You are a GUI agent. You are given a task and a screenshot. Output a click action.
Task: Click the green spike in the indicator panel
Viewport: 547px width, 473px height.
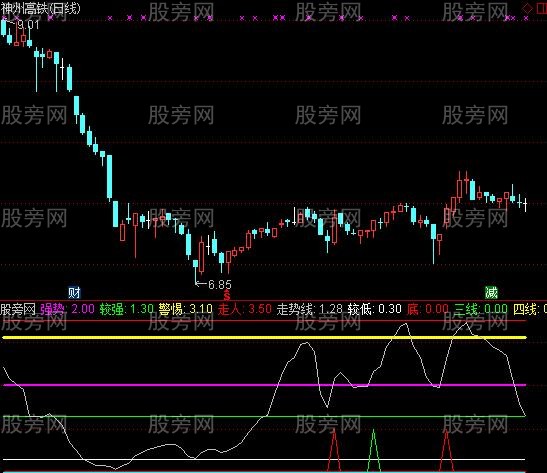coord(374,450)
